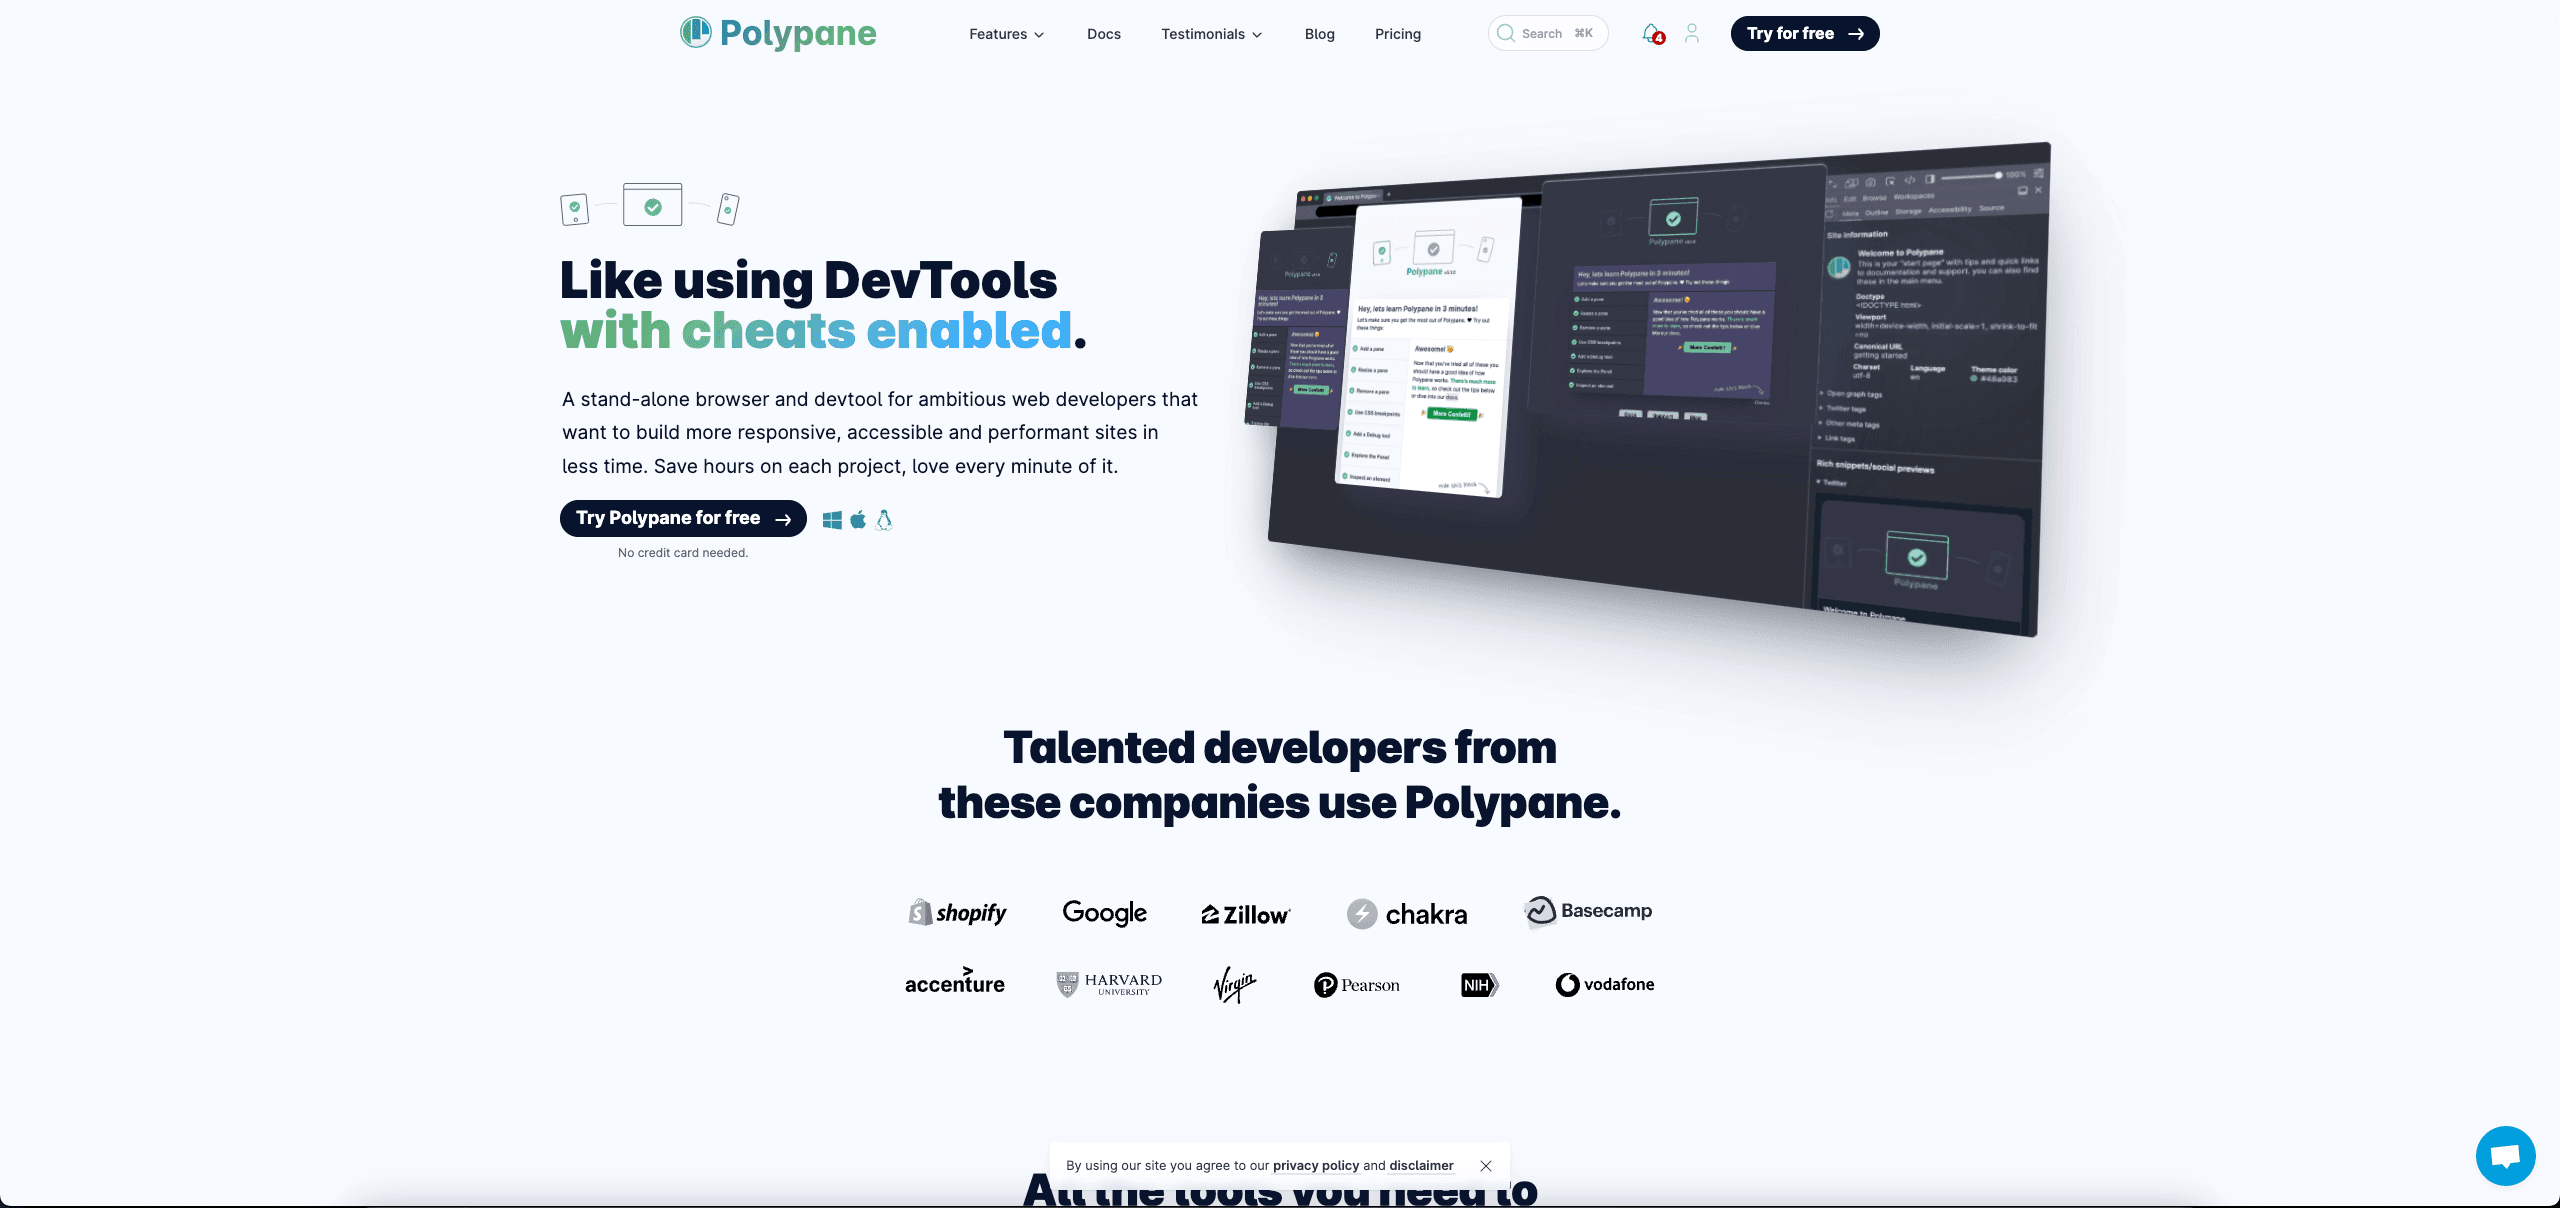Image resolution: width=2560 pixels, height=1208 pixels.
Task: Click the search magnifier icon
Action: [x=1506, y=33]
